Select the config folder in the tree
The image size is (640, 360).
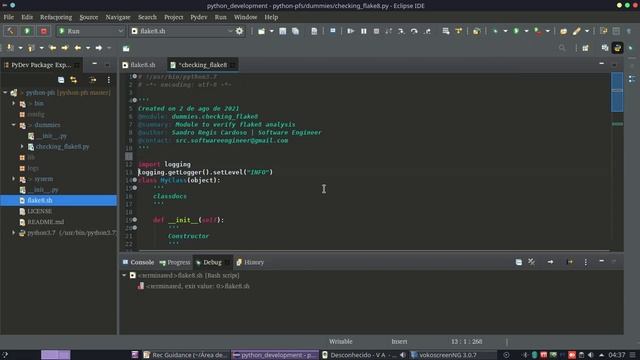[x=36, y=114]
